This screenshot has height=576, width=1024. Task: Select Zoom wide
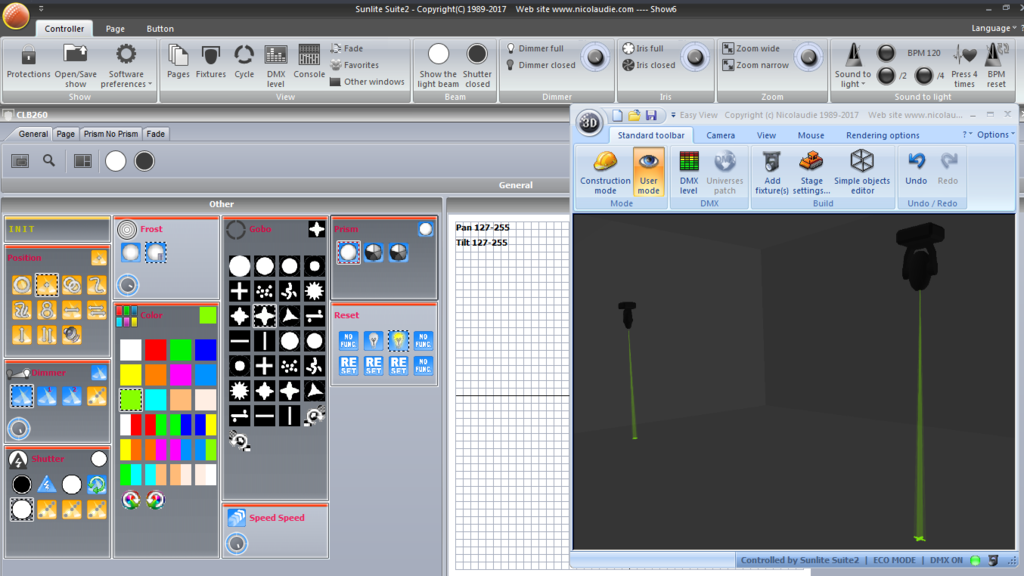(751, 48)
